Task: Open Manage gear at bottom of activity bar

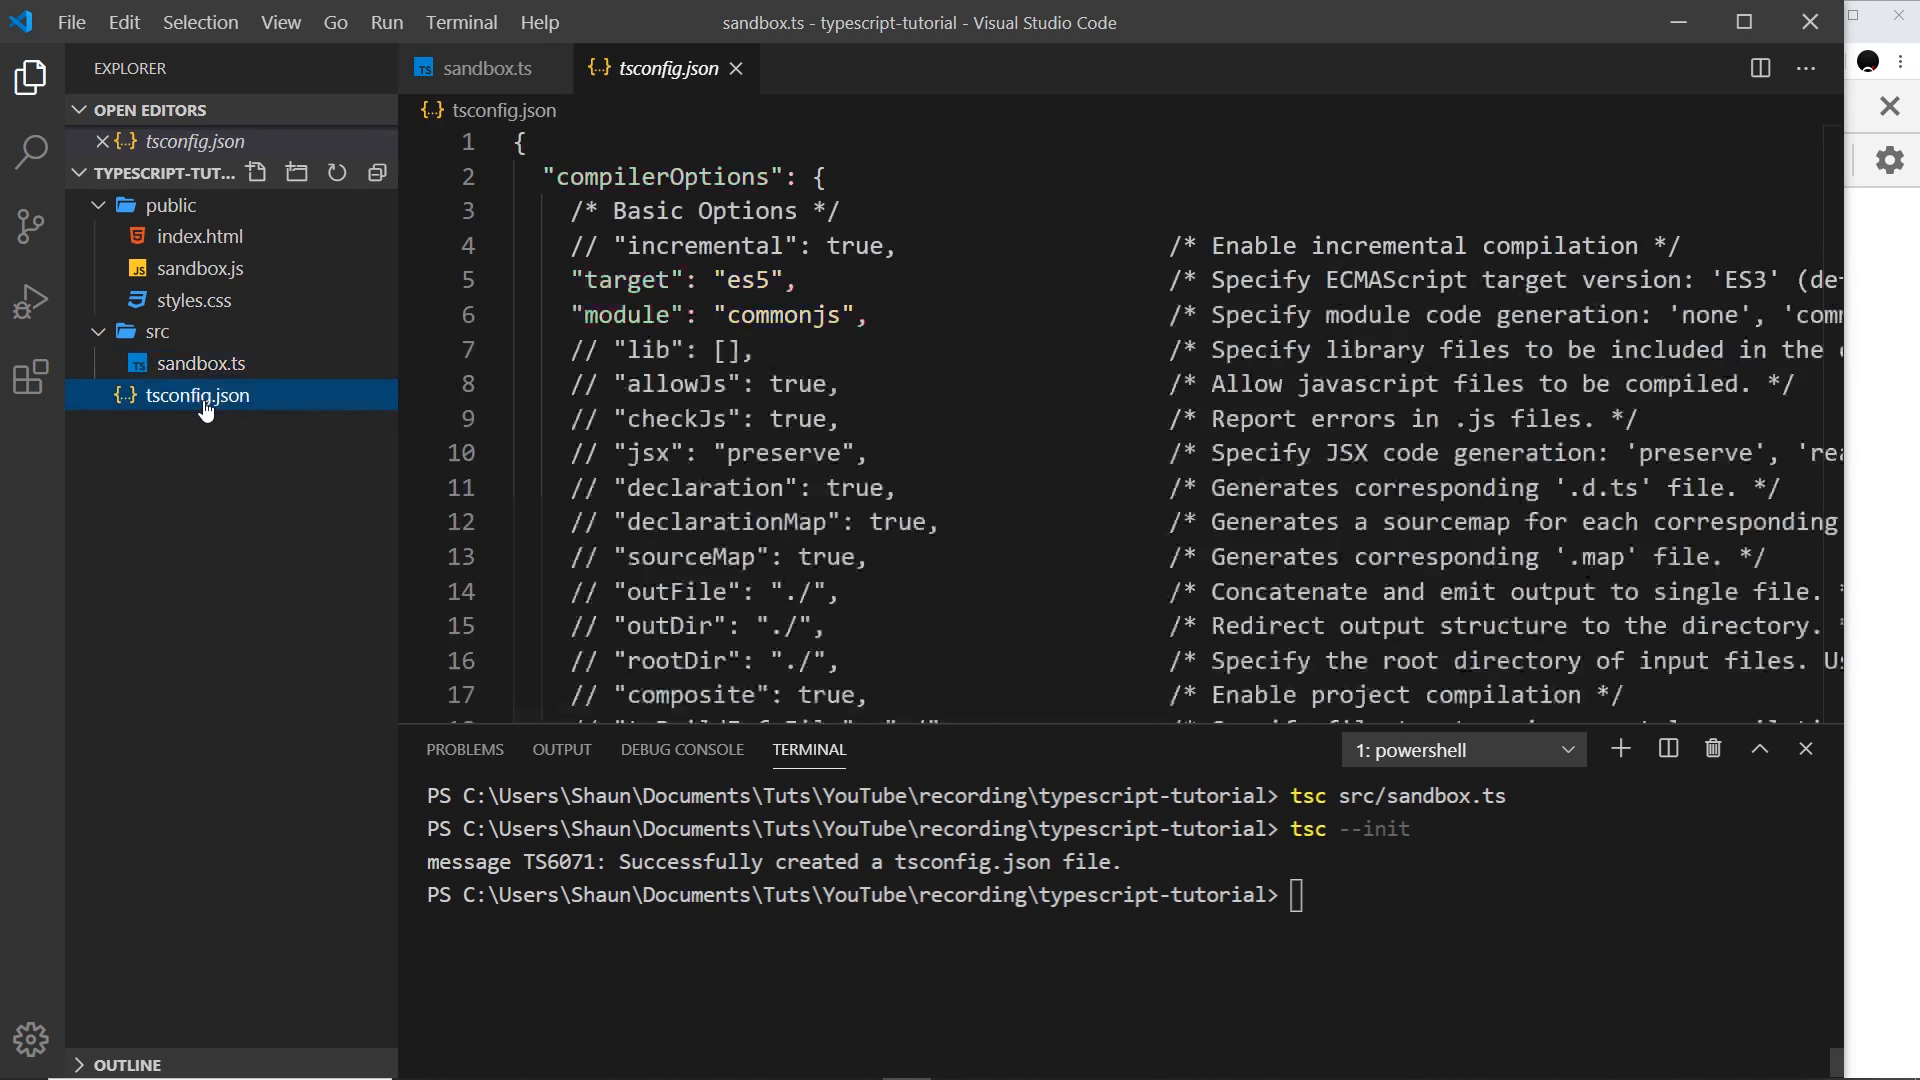Action: pyautogui.click(x=31, y=1040)
